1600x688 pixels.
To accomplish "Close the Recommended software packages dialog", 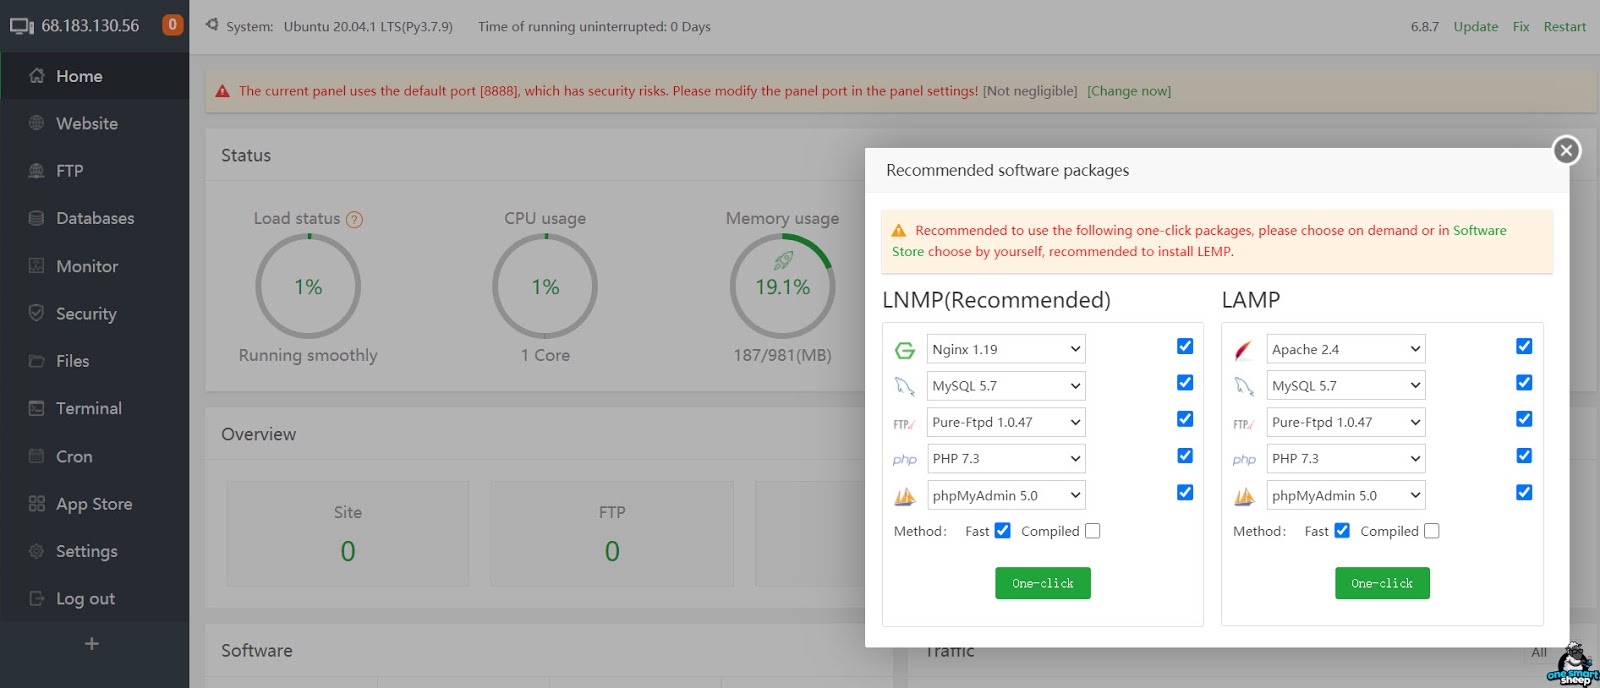I will click(x=1566, y=150).
